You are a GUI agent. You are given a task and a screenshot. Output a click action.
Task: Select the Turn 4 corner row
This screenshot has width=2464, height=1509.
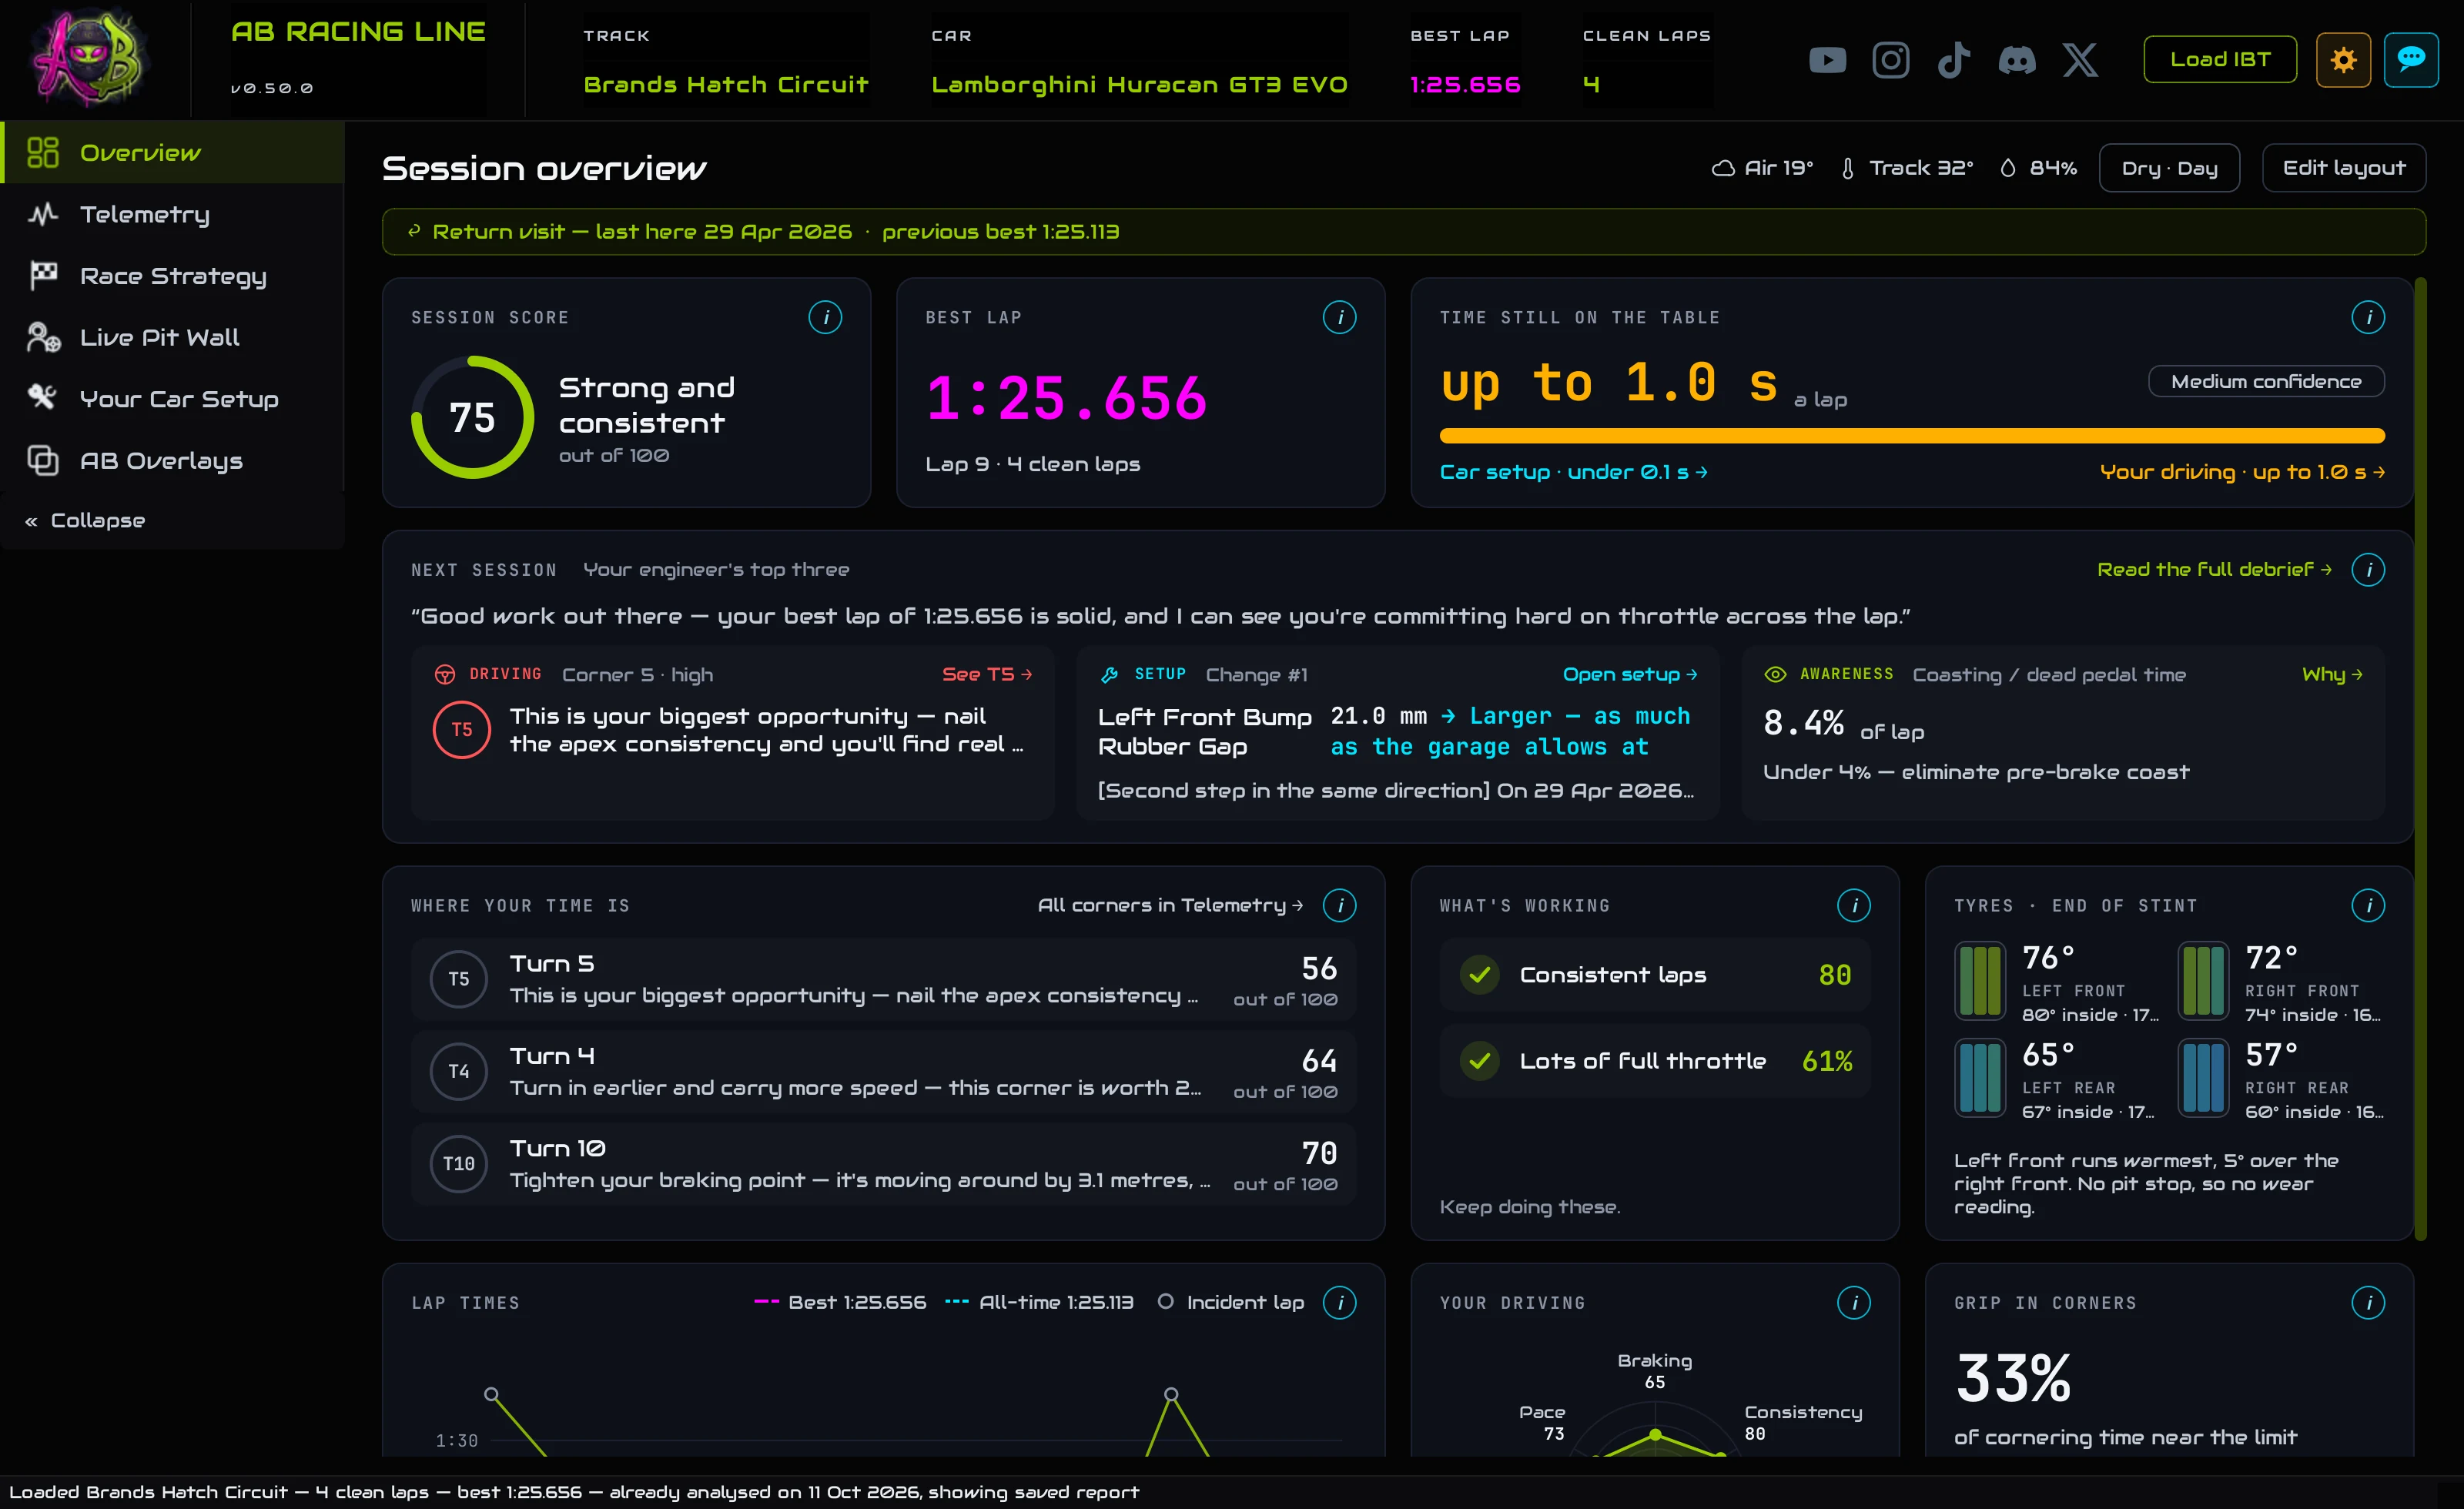click(x=883, y=1071)
